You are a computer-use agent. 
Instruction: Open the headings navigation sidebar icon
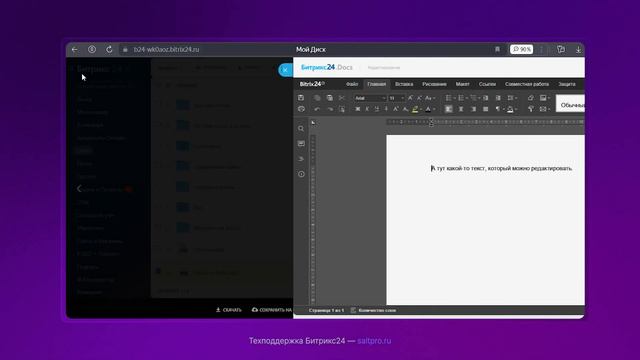coord(301,159)
